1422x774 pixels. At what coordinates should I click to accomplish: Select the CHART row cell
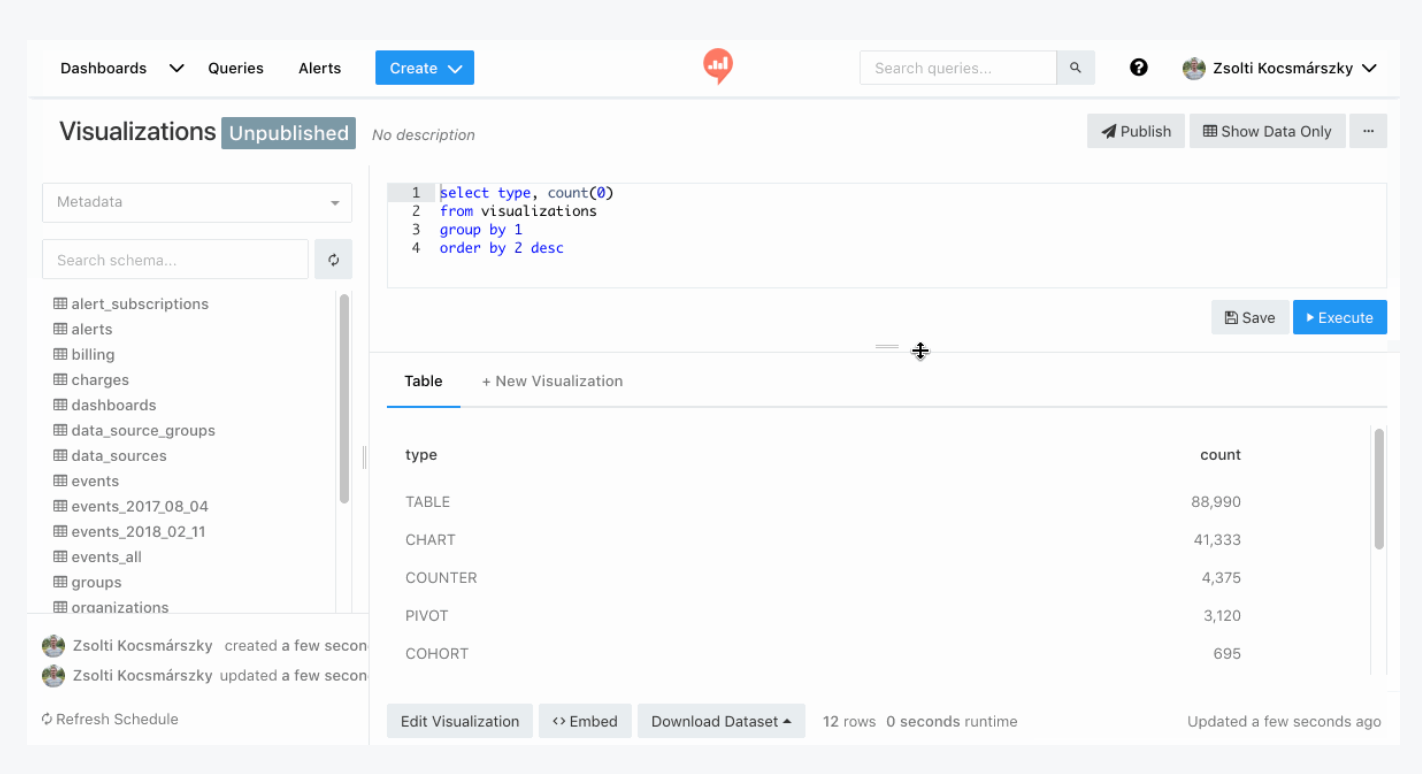pos(430,540)
